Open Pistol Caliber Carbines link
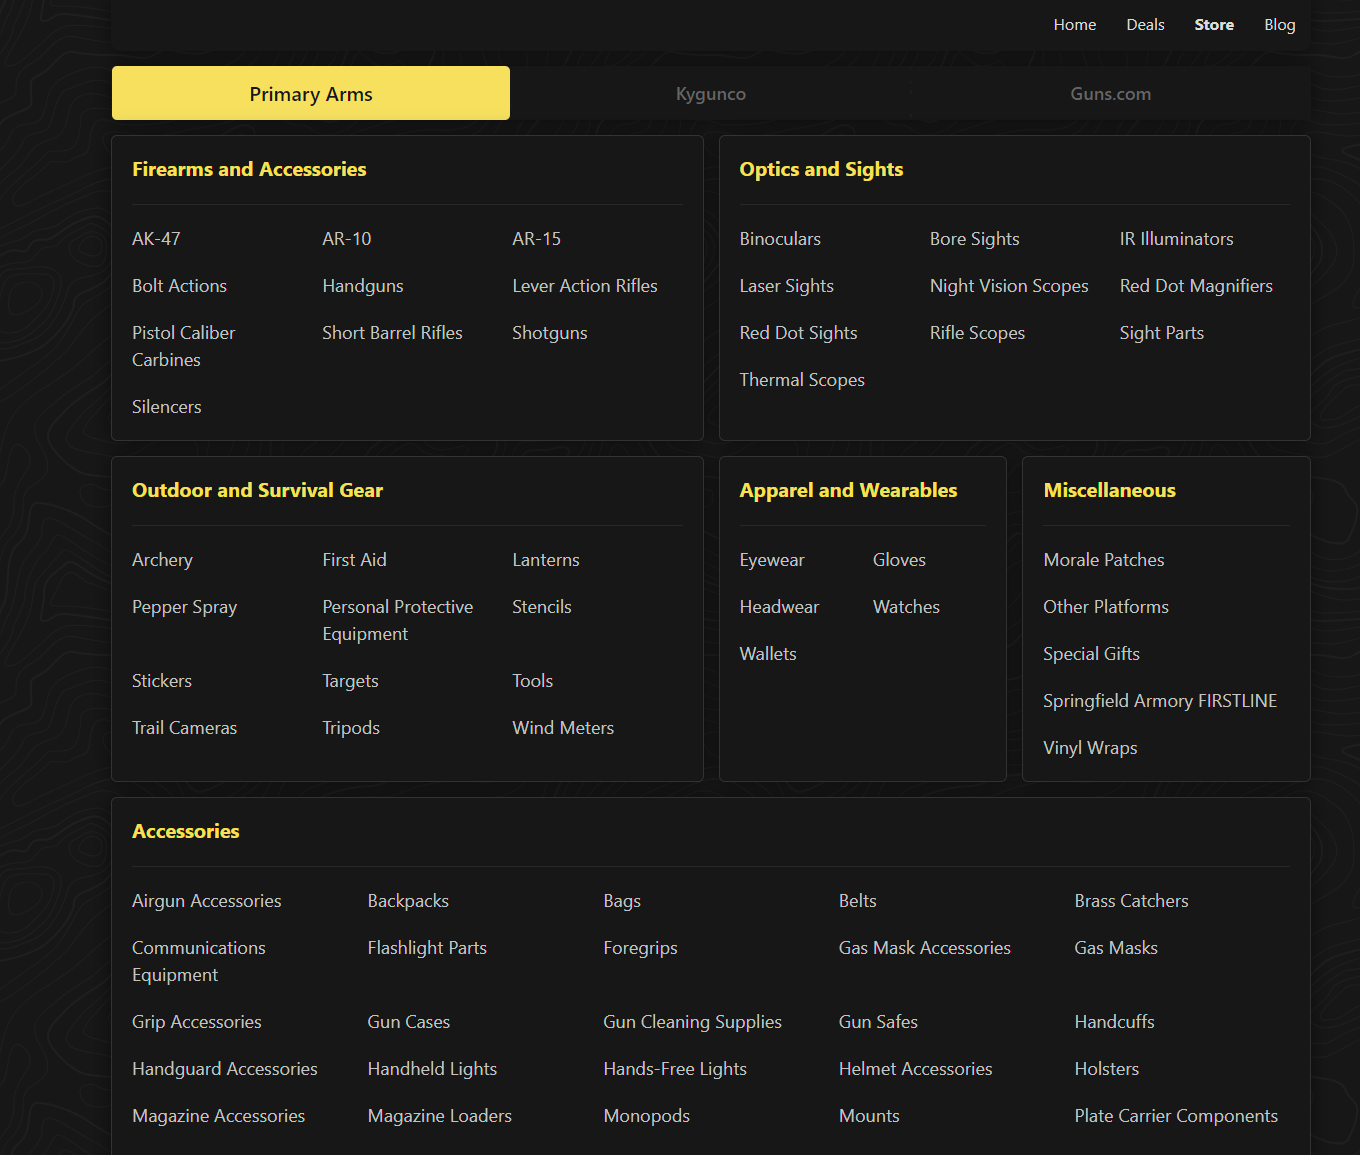This screenshot has width=1360, height=1155. (183, 346)
